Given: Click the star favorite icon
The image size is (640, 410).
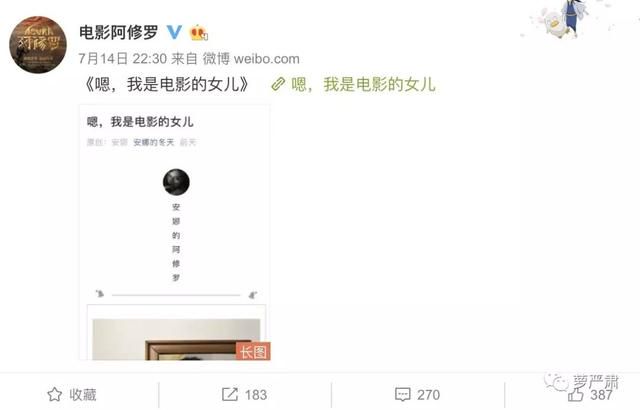Looking at the screenshot, I should point(55,394).
